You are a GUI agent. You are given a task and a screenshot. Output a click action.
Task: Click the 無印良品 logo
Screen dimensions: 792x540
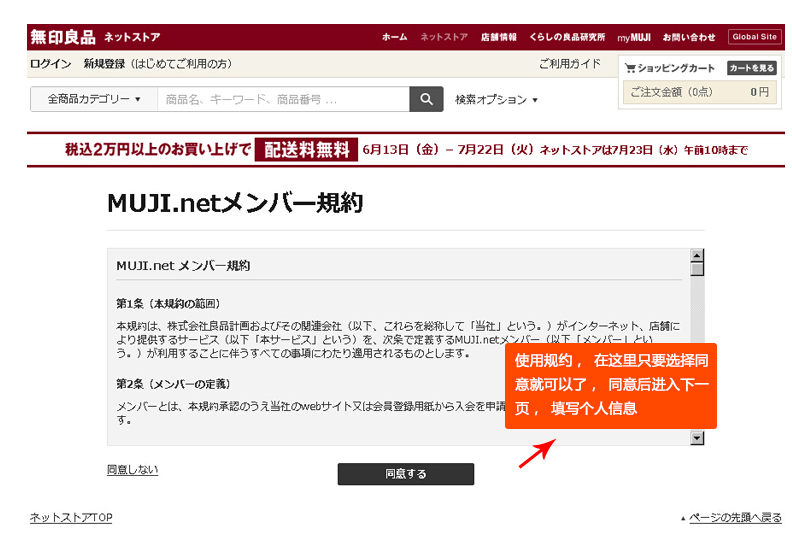63,37
